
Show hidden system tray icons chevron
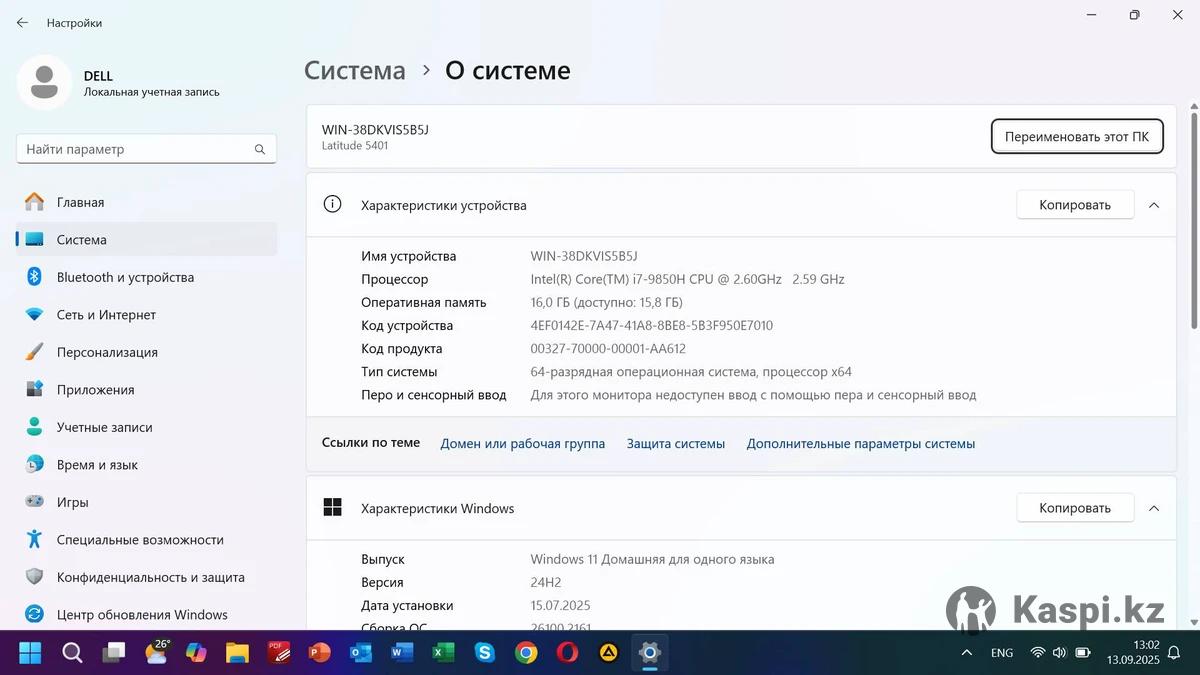click(966, 653)
